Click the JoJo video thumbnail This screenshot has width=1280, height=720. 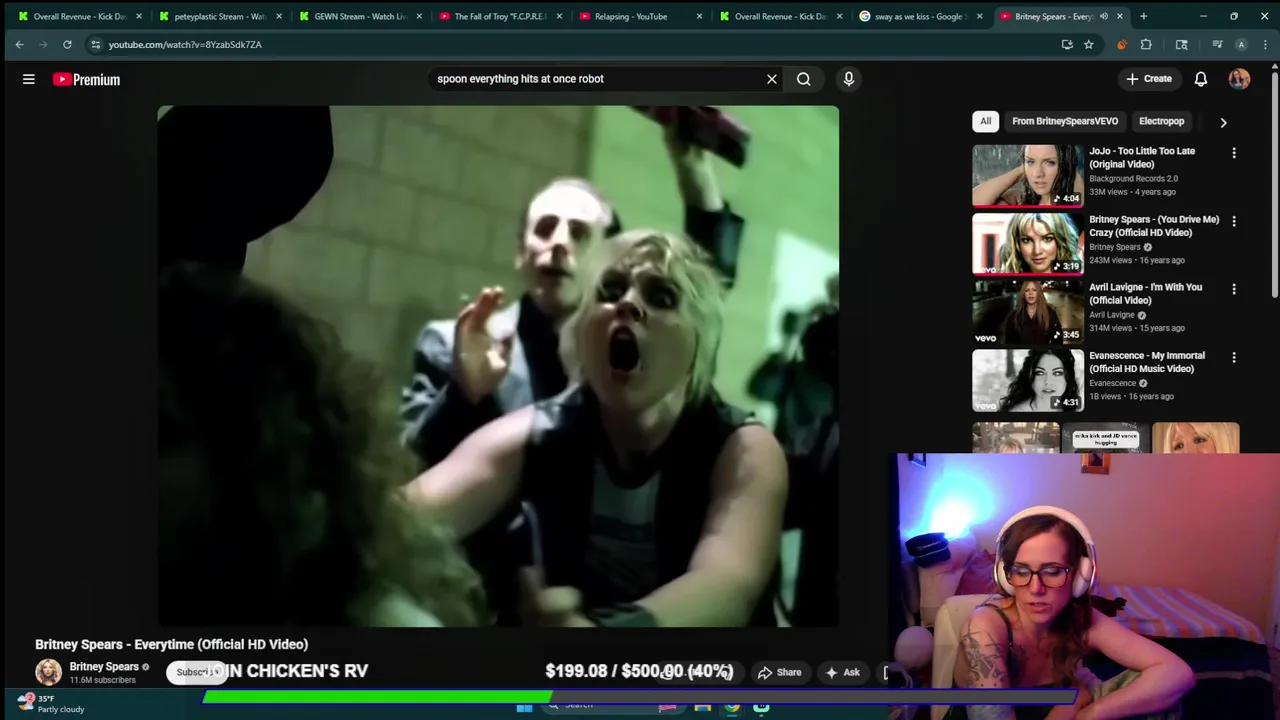(x=1027, y=175)
